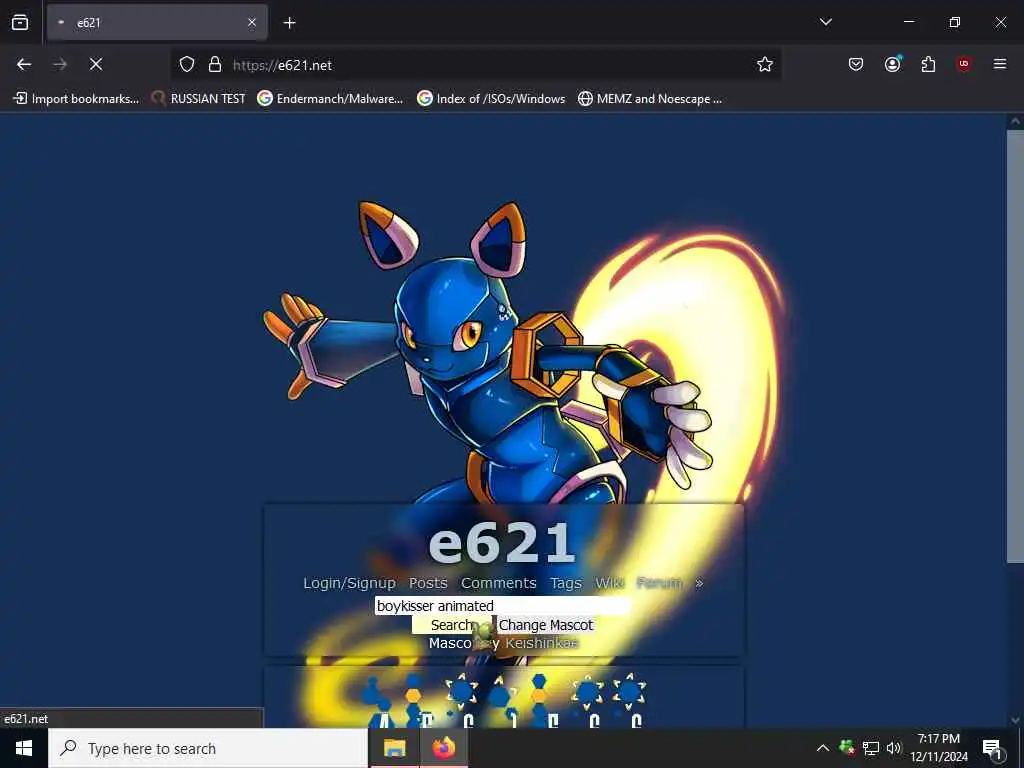View site security padlock info
Viewport: 1024px width, 768px height.
click(215, 65)
